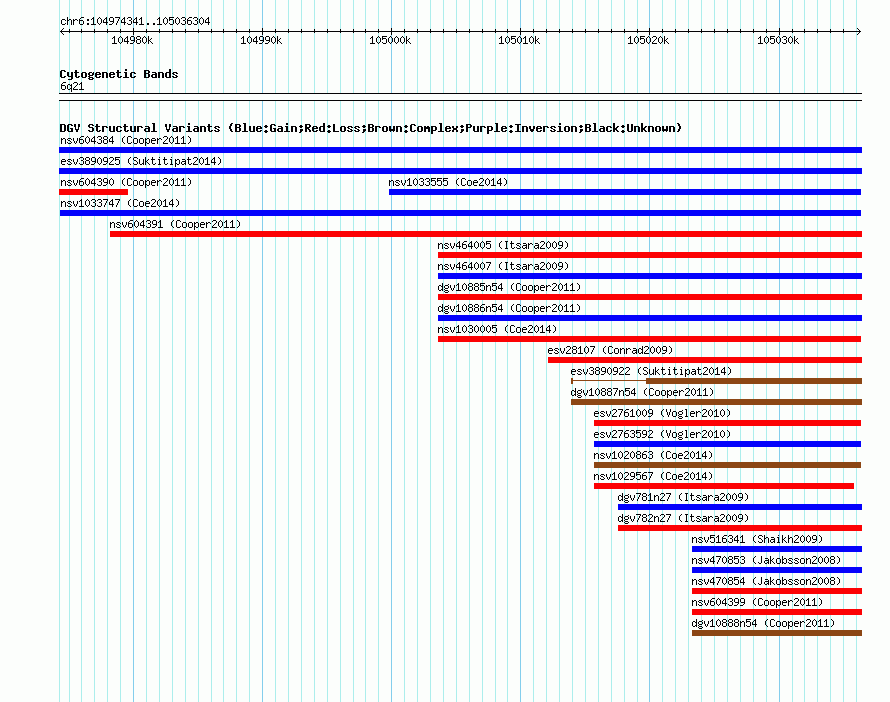Click the red loss bar of nsv604391
This screenshot has height=702, width=890.
click(x=486, y=234)
